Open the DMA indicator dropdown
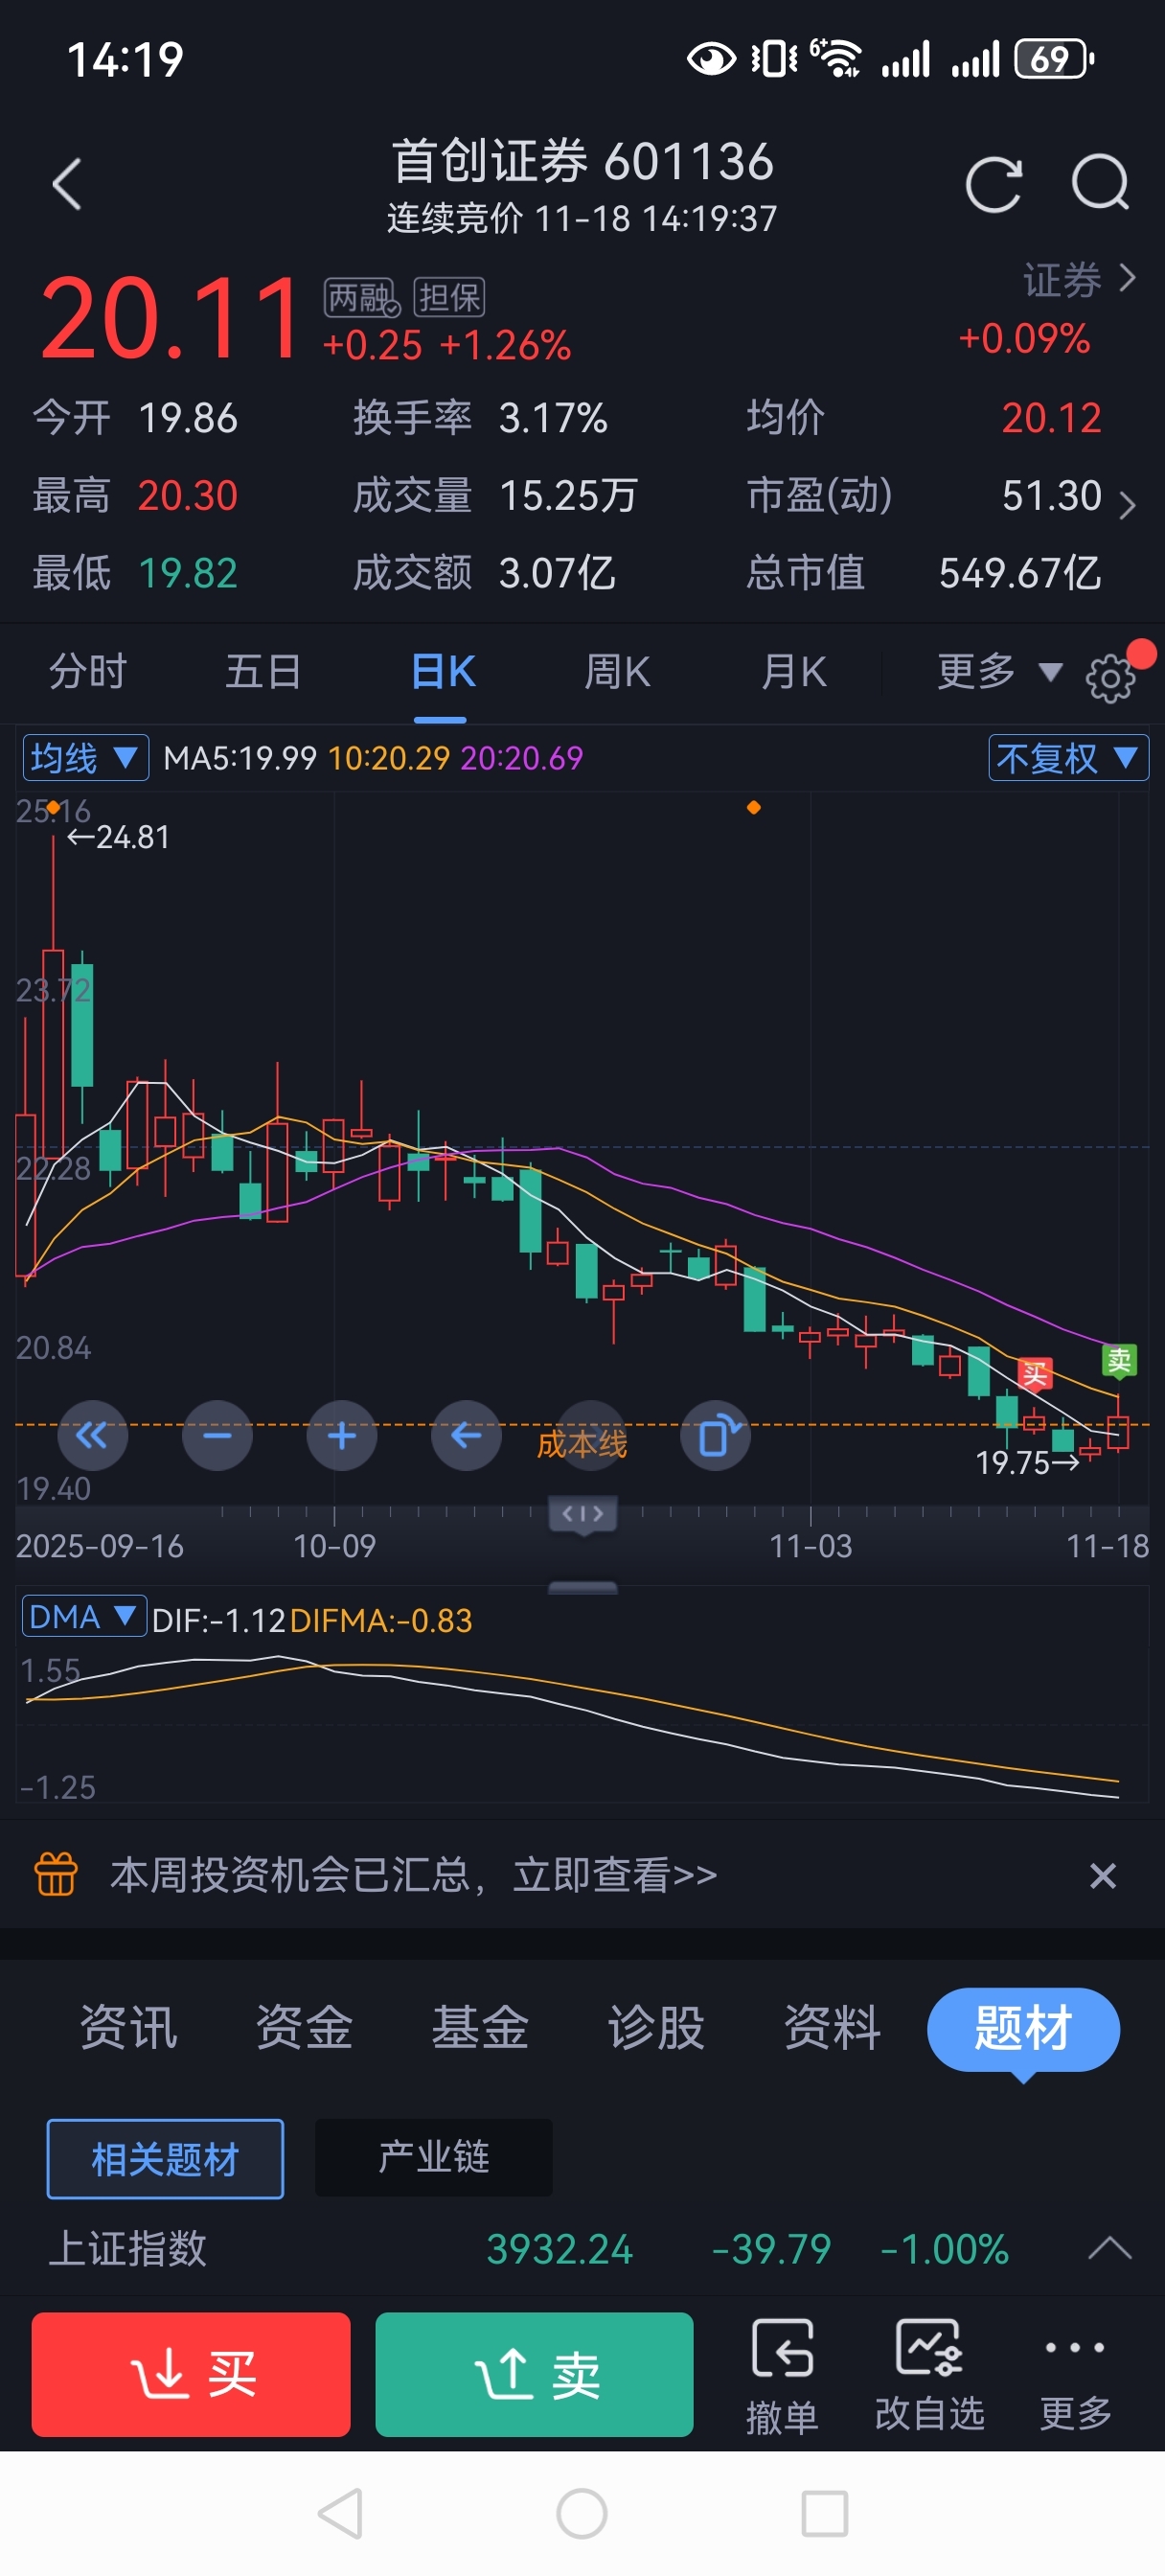Screen dimensions: 1165x2576 point(84,1616)
